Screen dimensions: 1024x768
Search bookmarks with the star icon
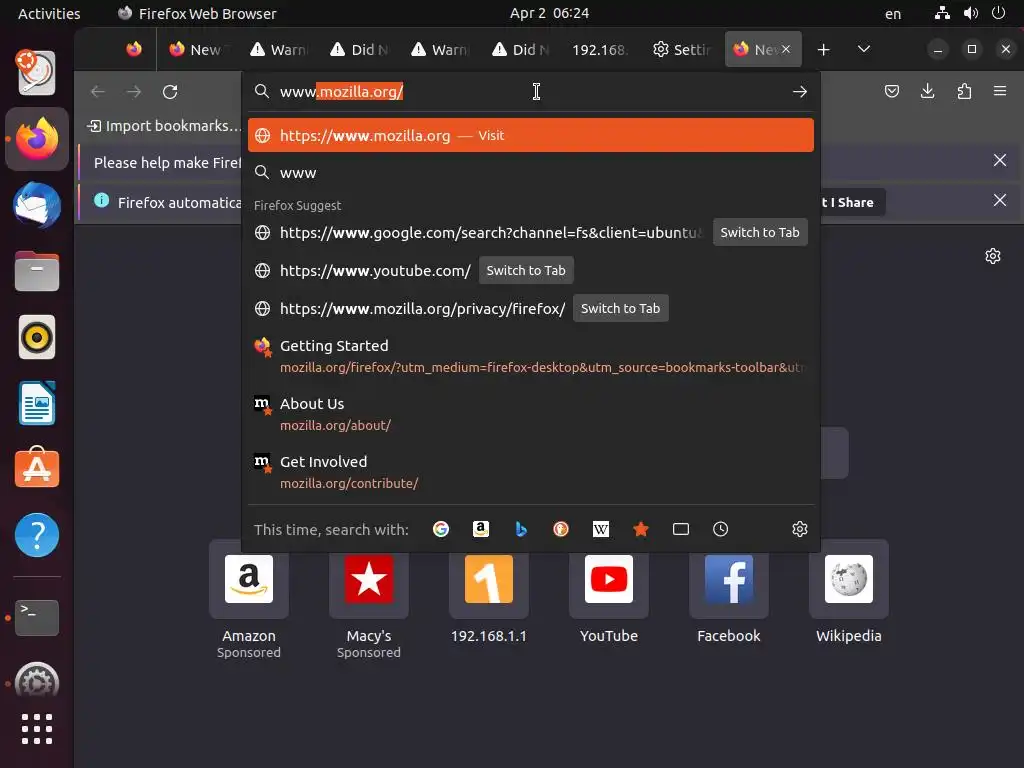[641, 529]
